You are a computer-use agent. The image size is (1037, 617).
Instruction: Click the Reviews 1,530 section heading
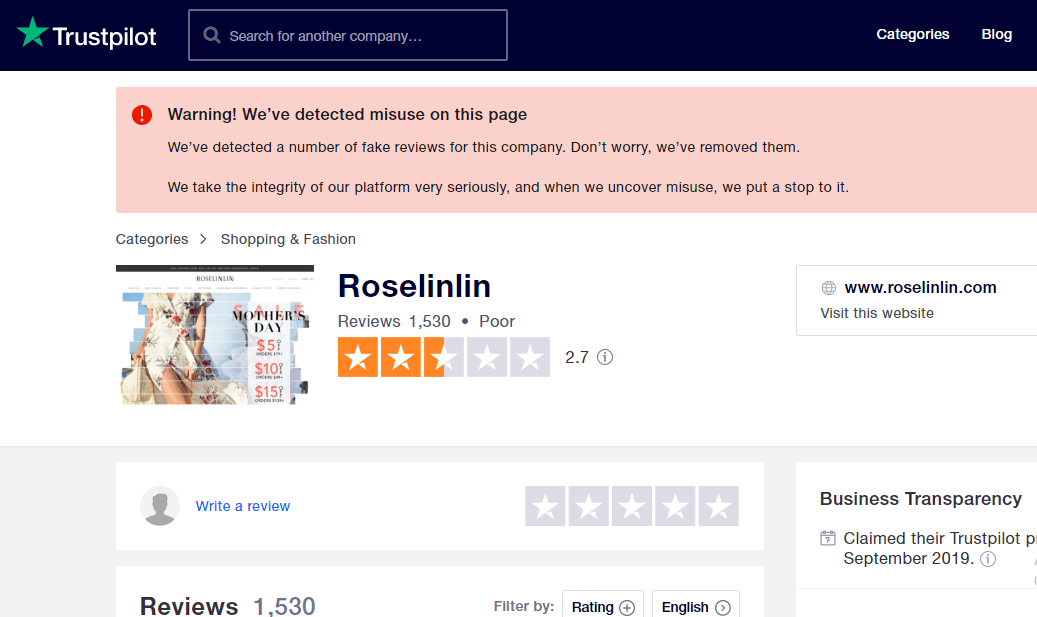(x=228, y=606)
